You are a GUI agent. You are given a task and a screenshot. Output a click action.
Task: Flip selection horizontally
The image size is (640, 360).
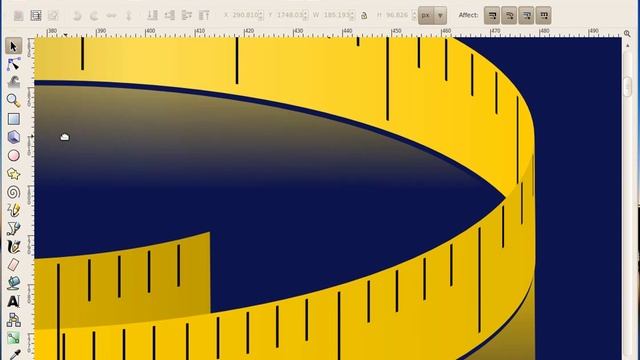click(x=111, y=16)
